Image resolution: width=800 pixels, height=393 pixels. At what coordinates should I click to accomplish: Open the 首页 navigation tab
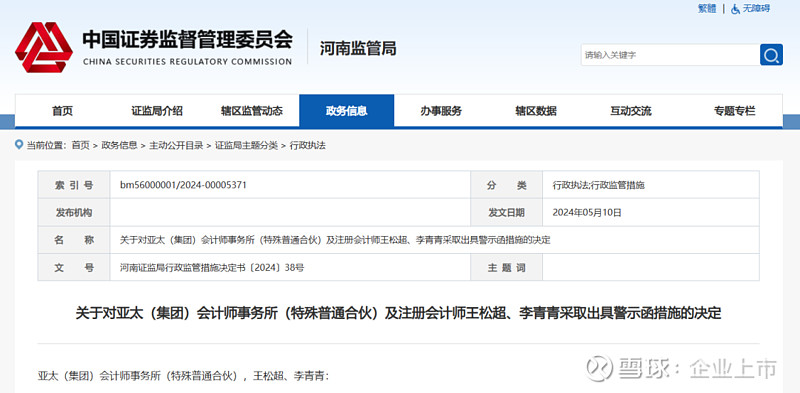pos(62,111)
